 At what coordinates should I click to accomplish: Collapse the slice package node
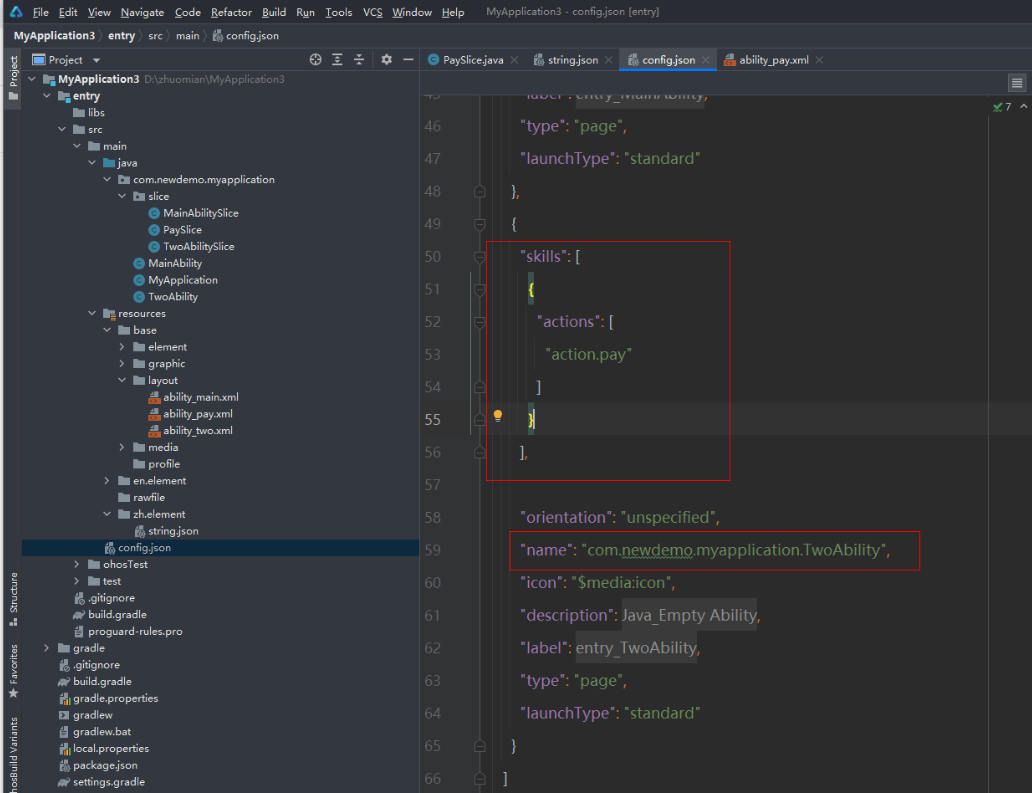click(x=122, y=196)
